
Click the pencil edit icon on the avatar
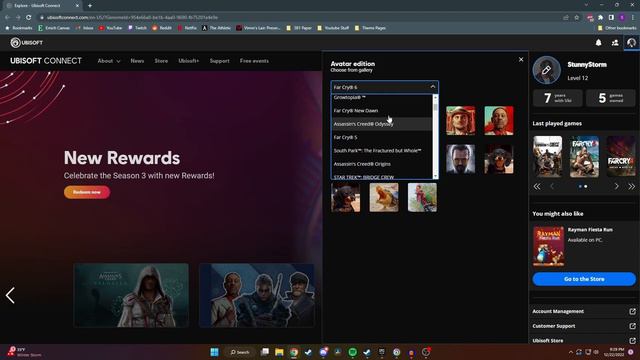pyautogui.click(x=546, y=70)
